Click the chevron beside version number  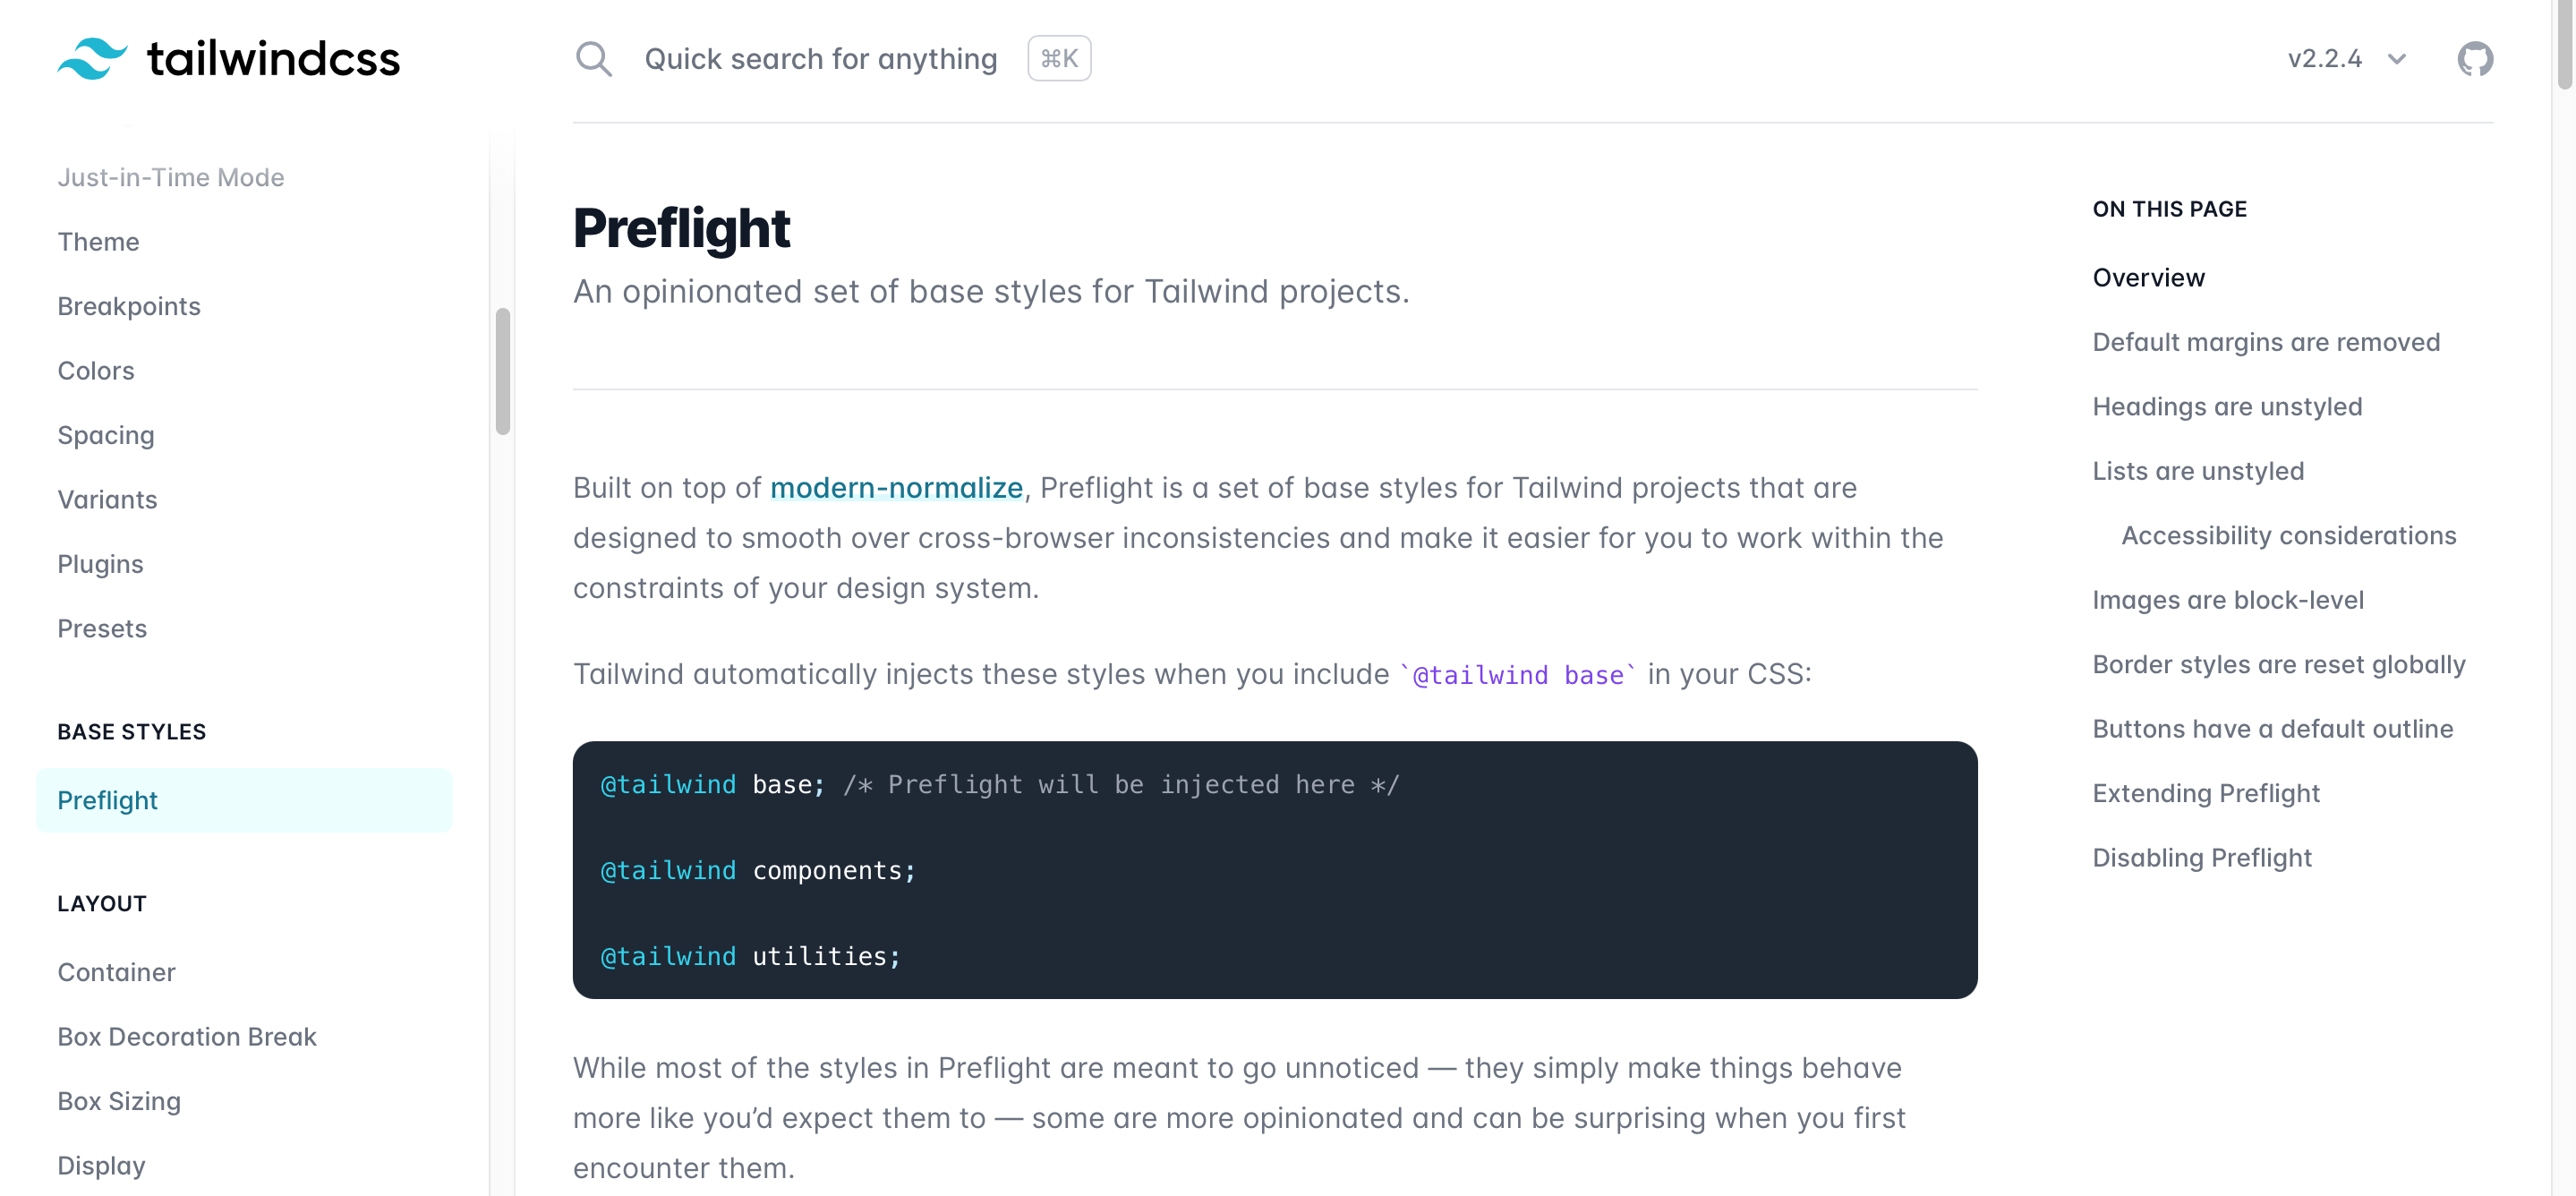point(2397,59)
